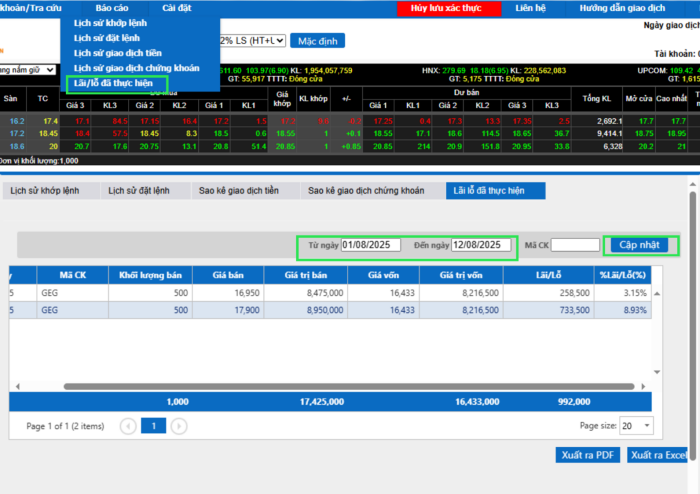Open the nắm giữ dropdown
Viewport: 700px width, 494px height.
click(x=28, y=70)
